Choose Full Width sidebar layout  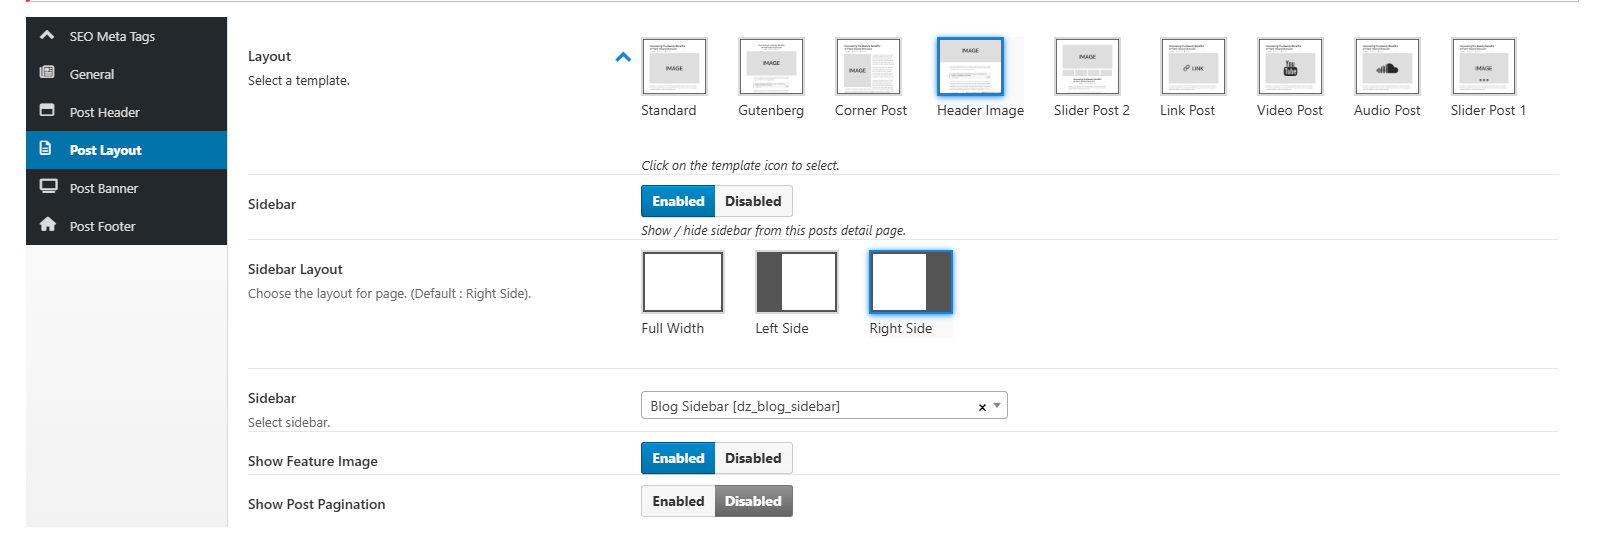(x=682, y=282)
